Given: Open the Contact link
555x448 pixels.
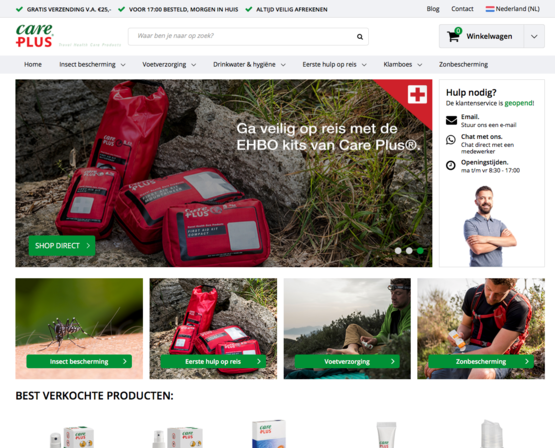Looking at the screenshot, I should coord(462,9).
